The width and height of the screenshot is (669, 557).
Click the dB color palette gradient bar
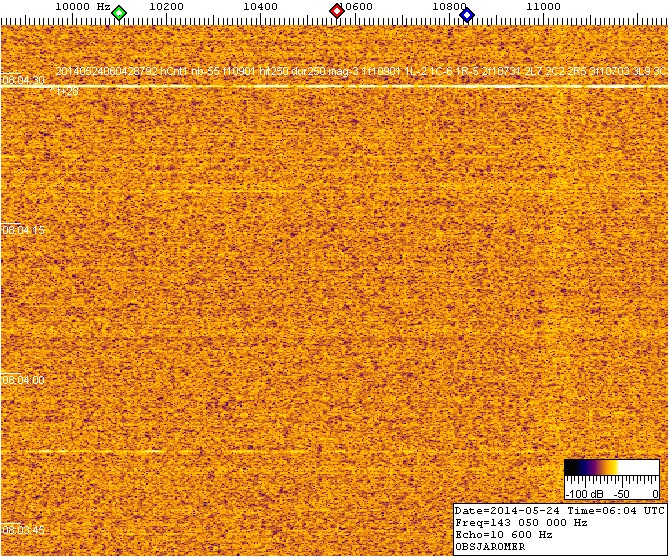611,467
